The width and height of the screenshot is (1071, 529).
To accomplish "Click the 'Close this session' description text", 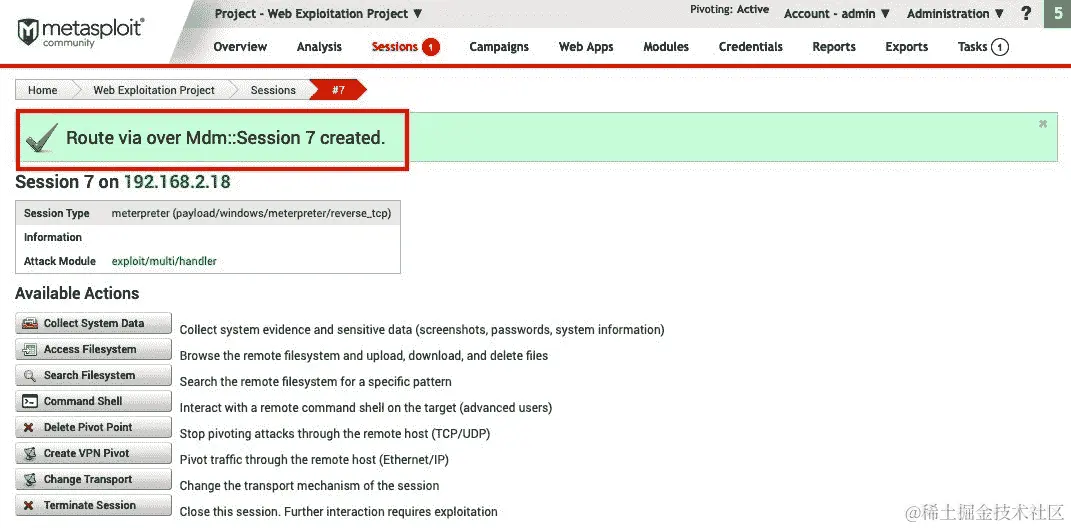I will (x=339, y=511).
